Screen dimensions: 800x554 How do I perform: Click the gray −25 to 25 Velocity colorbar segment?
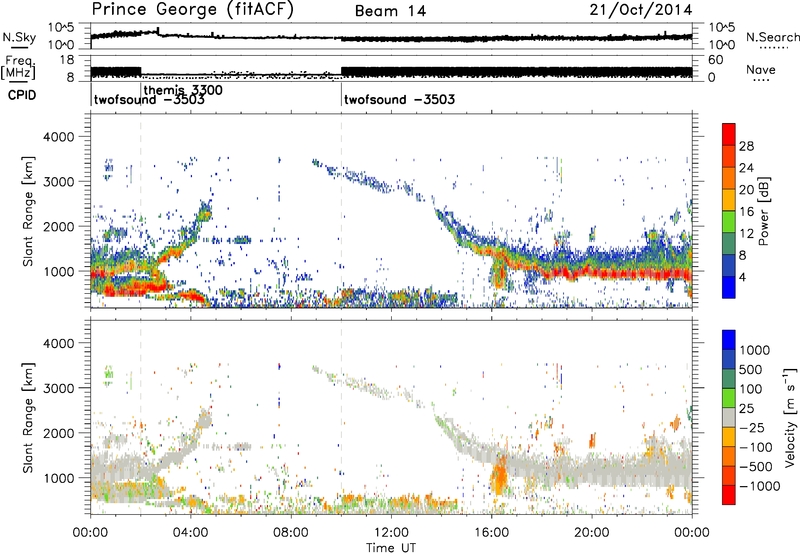[729, 417]
